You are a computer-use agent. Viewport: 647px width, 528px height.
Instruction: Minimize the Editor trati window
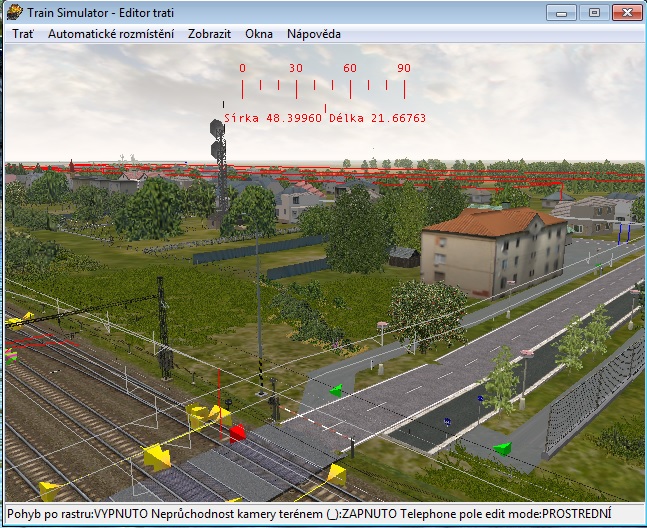coord(561,13)
